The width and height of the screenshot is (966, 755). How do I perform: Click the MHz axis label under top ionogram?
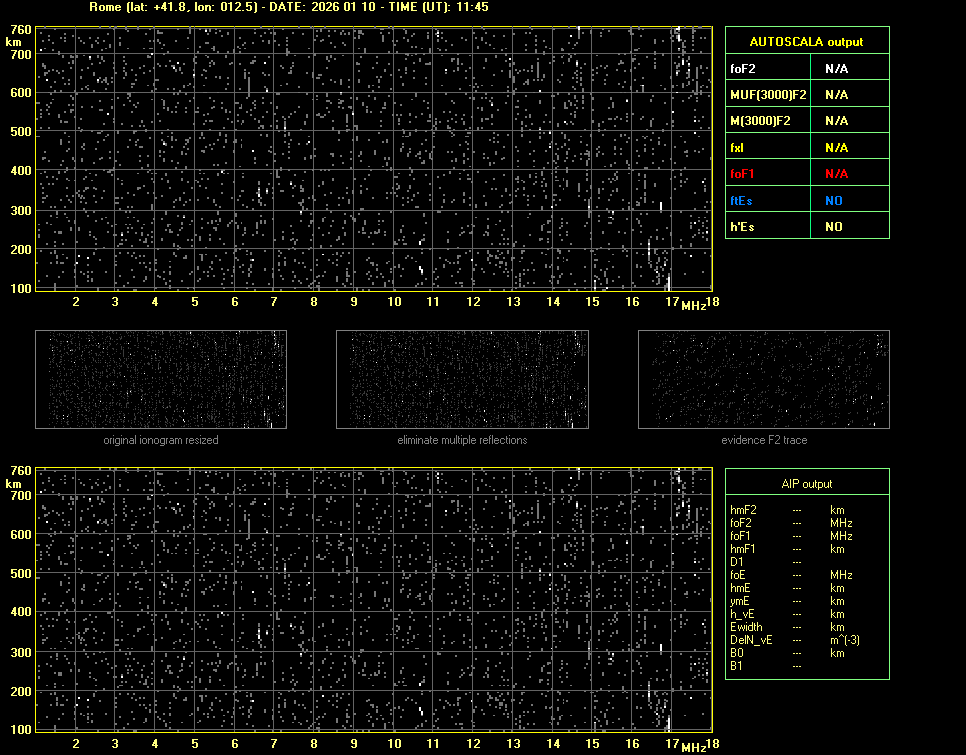(x=693, y=304)
